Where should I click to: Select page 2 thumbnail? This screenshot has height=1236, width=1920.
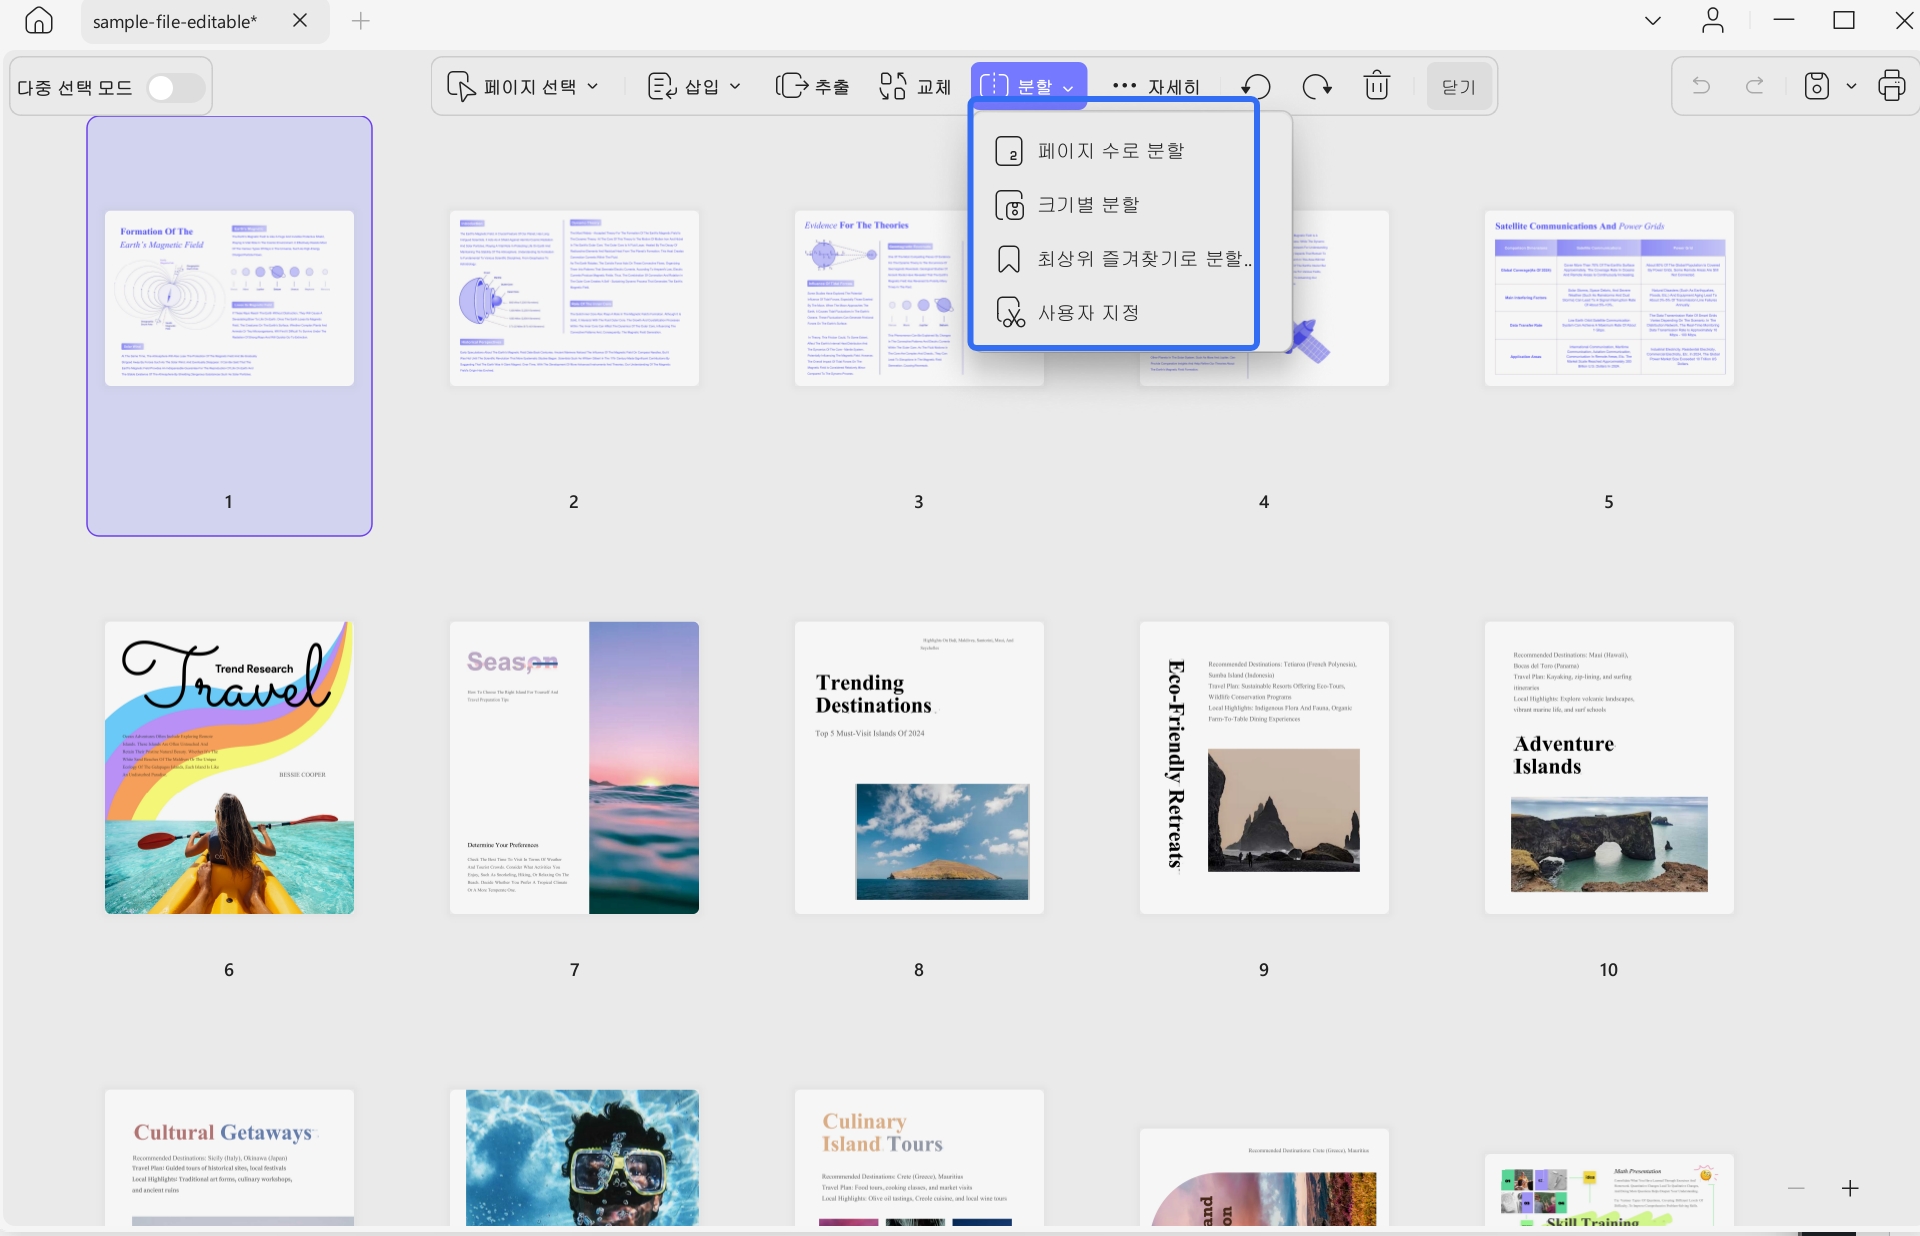coord(574,298)
